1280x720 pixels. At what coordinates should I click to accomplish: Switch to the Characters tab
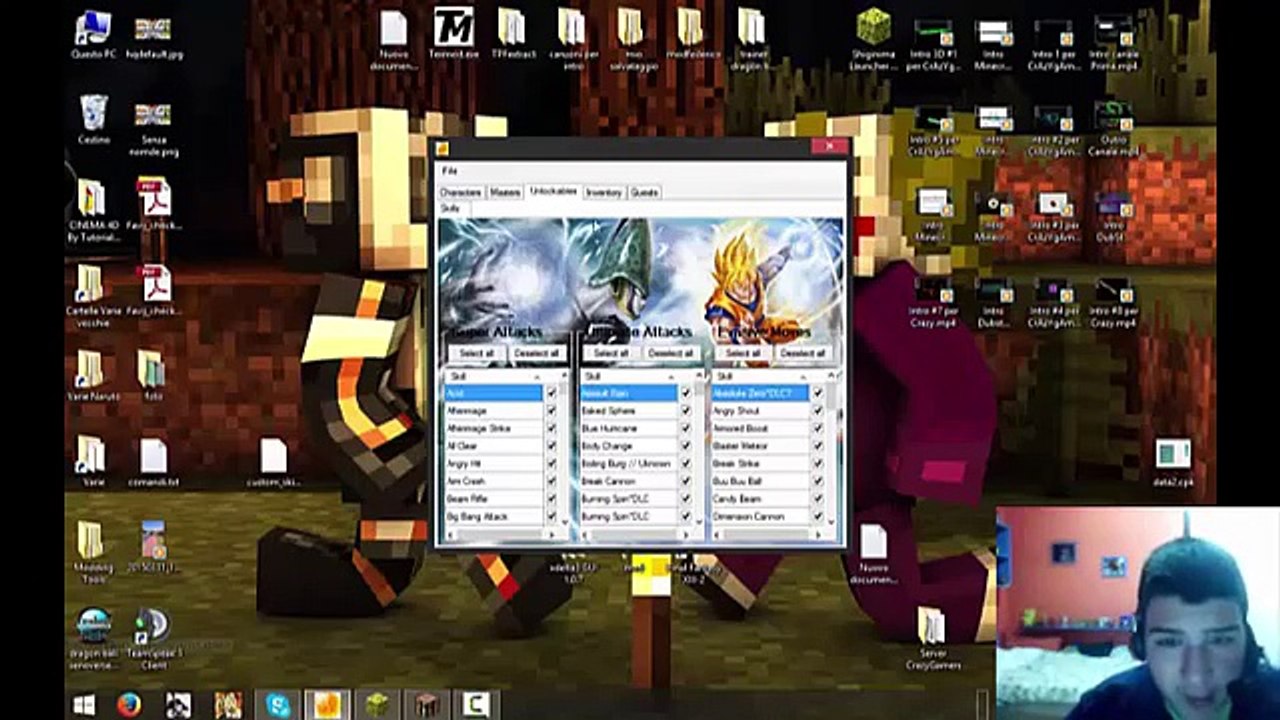[461, 192]
